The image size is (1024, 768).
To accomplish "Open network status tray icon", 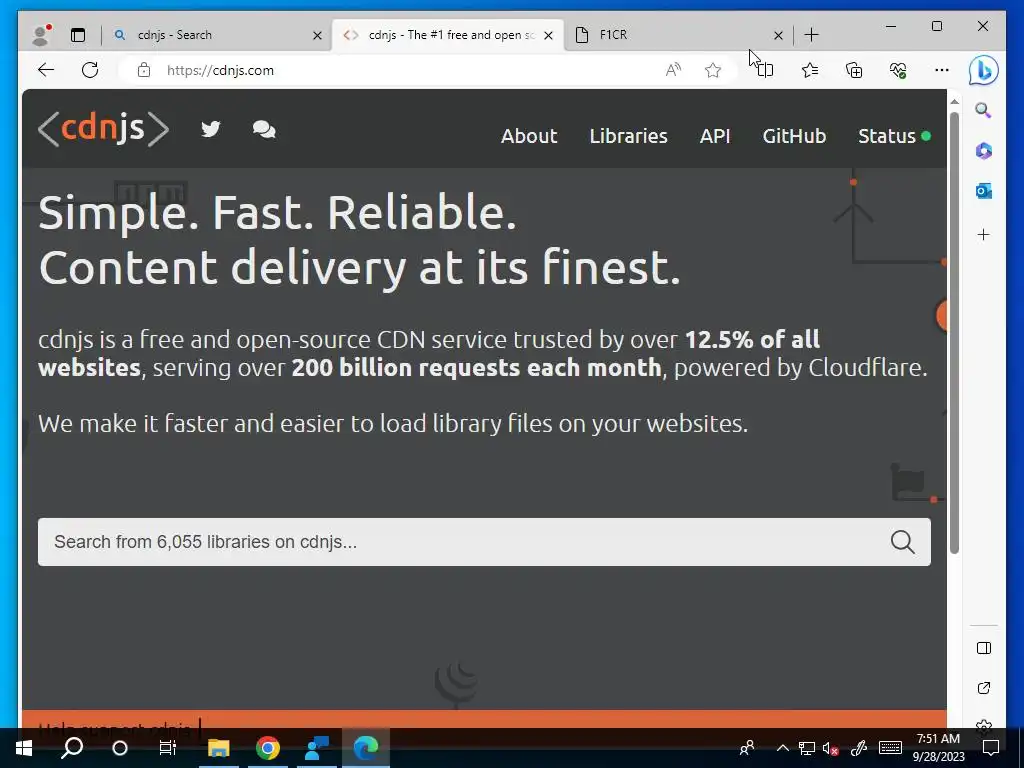I will click(x=807, y=748).
